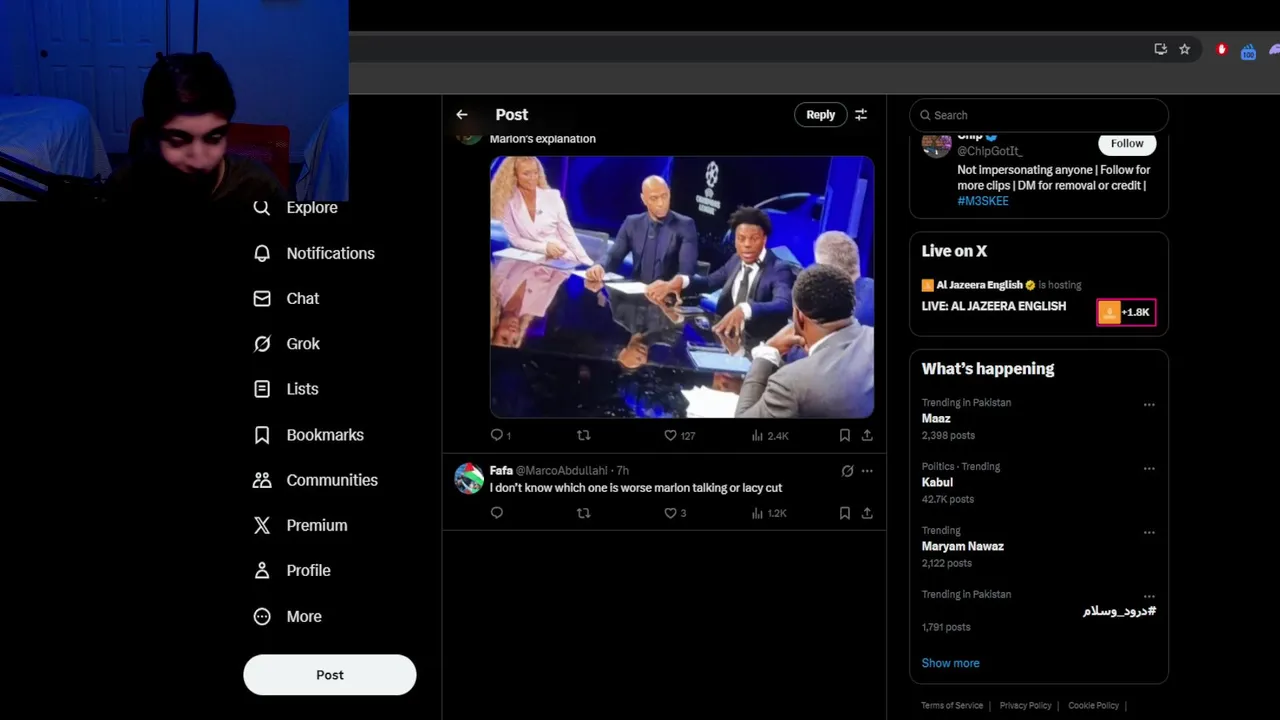1280x720 pixels.
Task: Bookmark Fafa's post
Action: point(845,513)
